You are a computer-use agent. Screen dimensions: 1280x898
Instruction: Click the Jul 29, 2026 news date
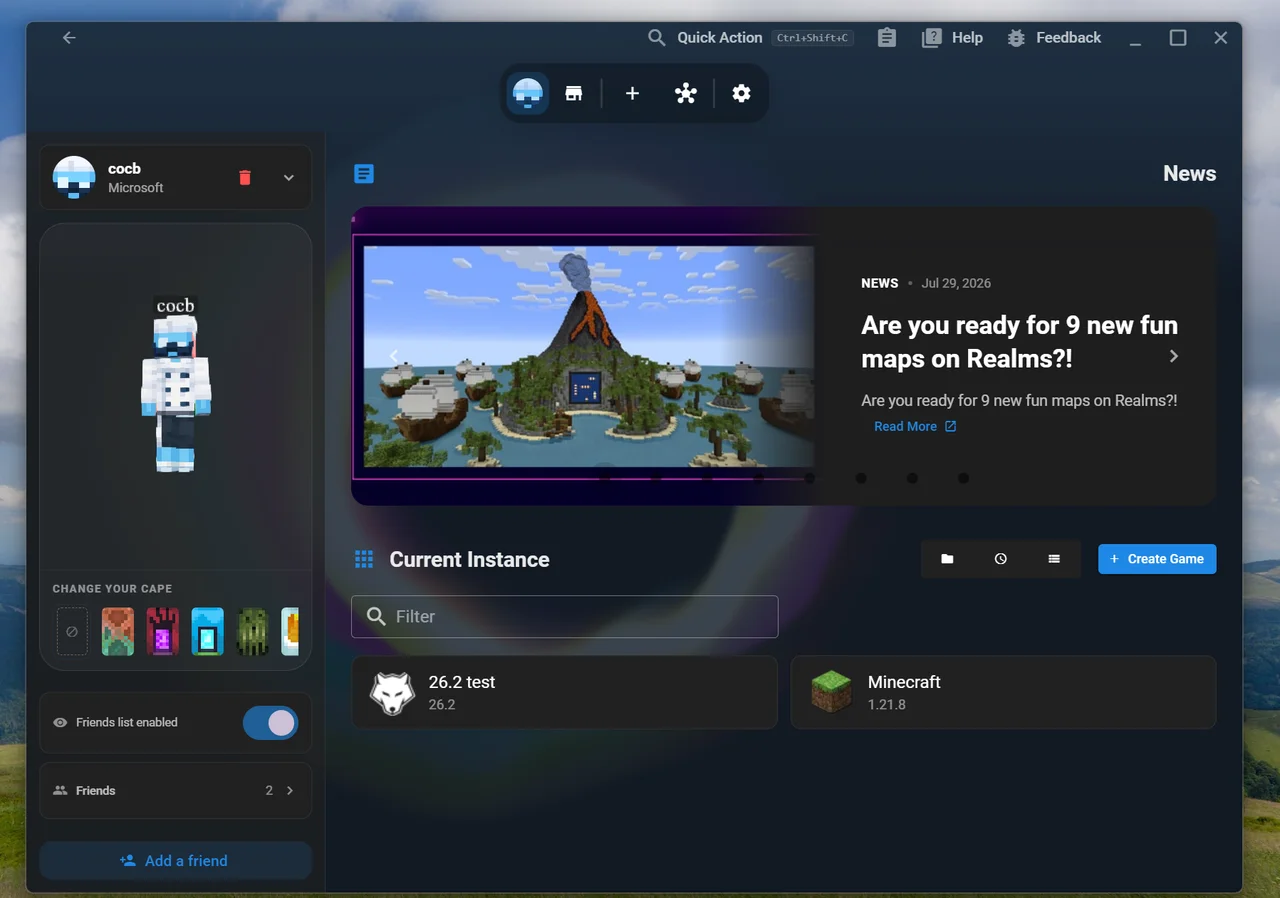click(956, 284)
